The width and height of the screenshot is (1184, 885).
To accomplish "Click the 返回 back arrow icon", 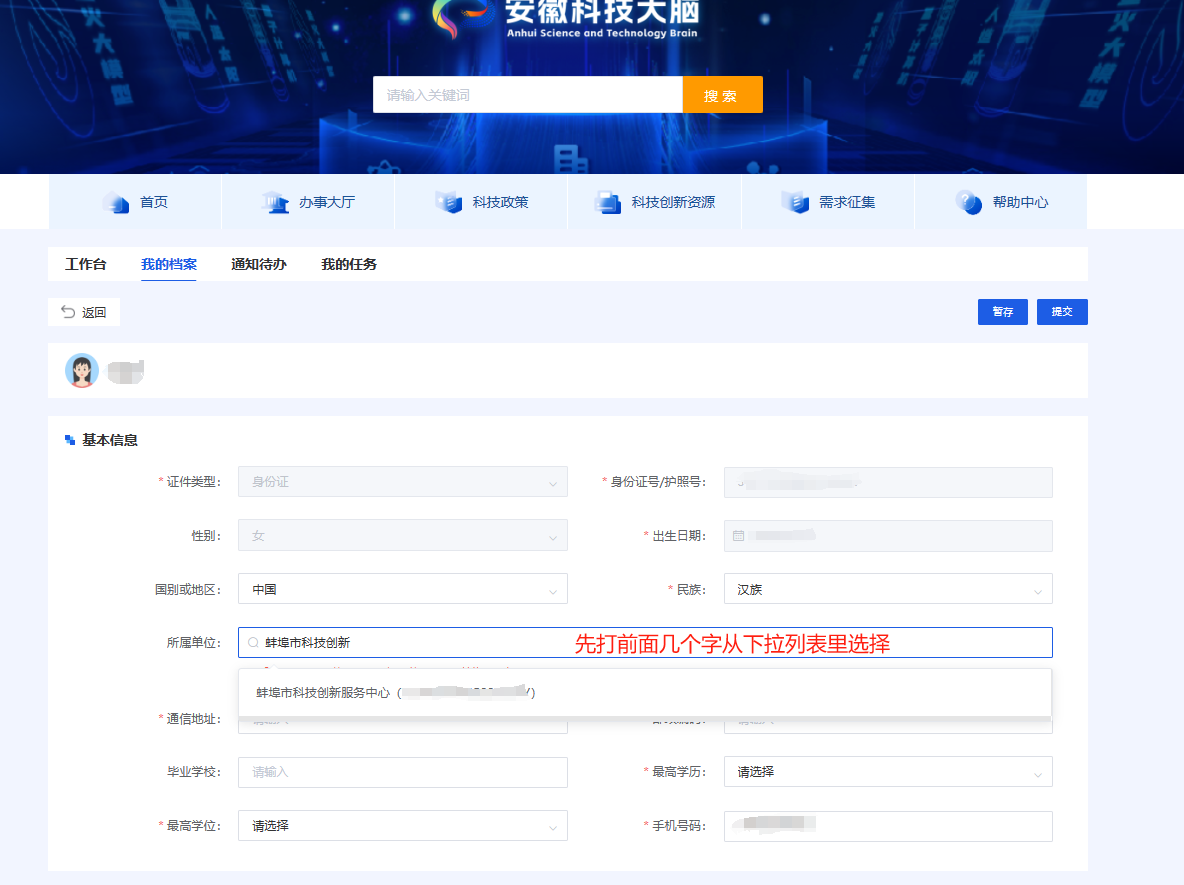I will (68, 312).
